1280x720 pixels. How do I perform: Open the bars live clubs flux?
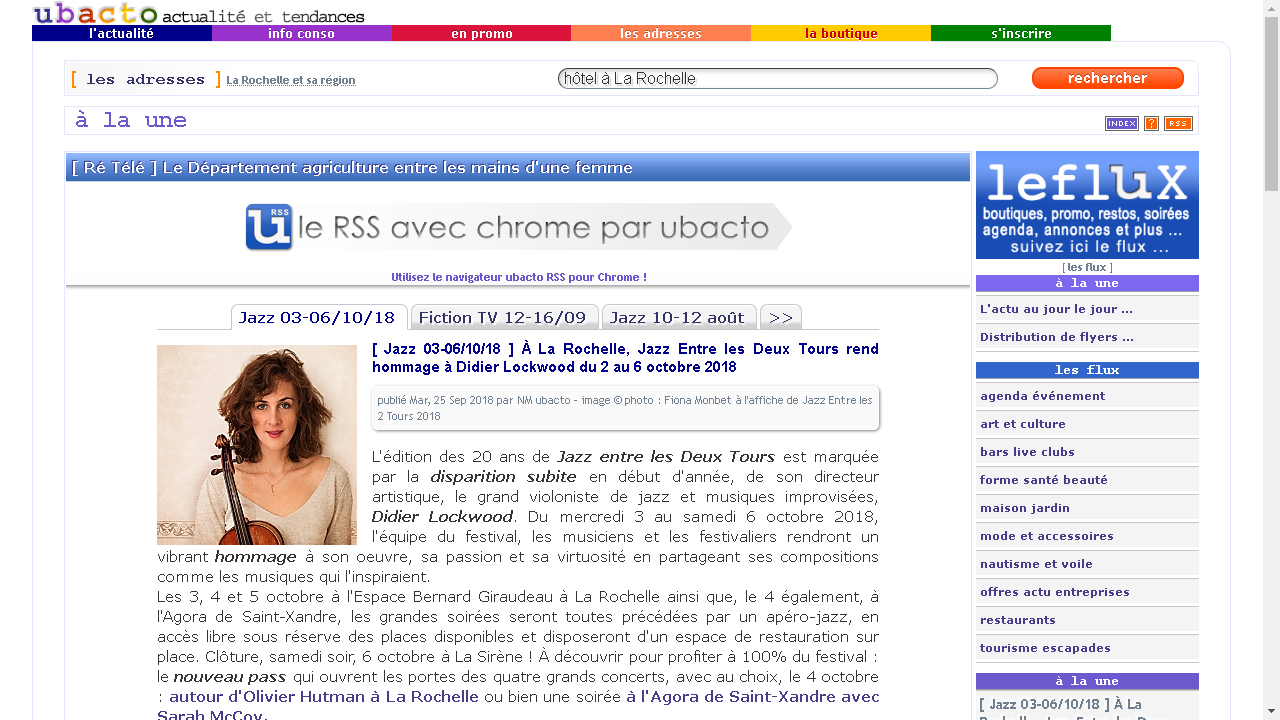coord(1087,452)
